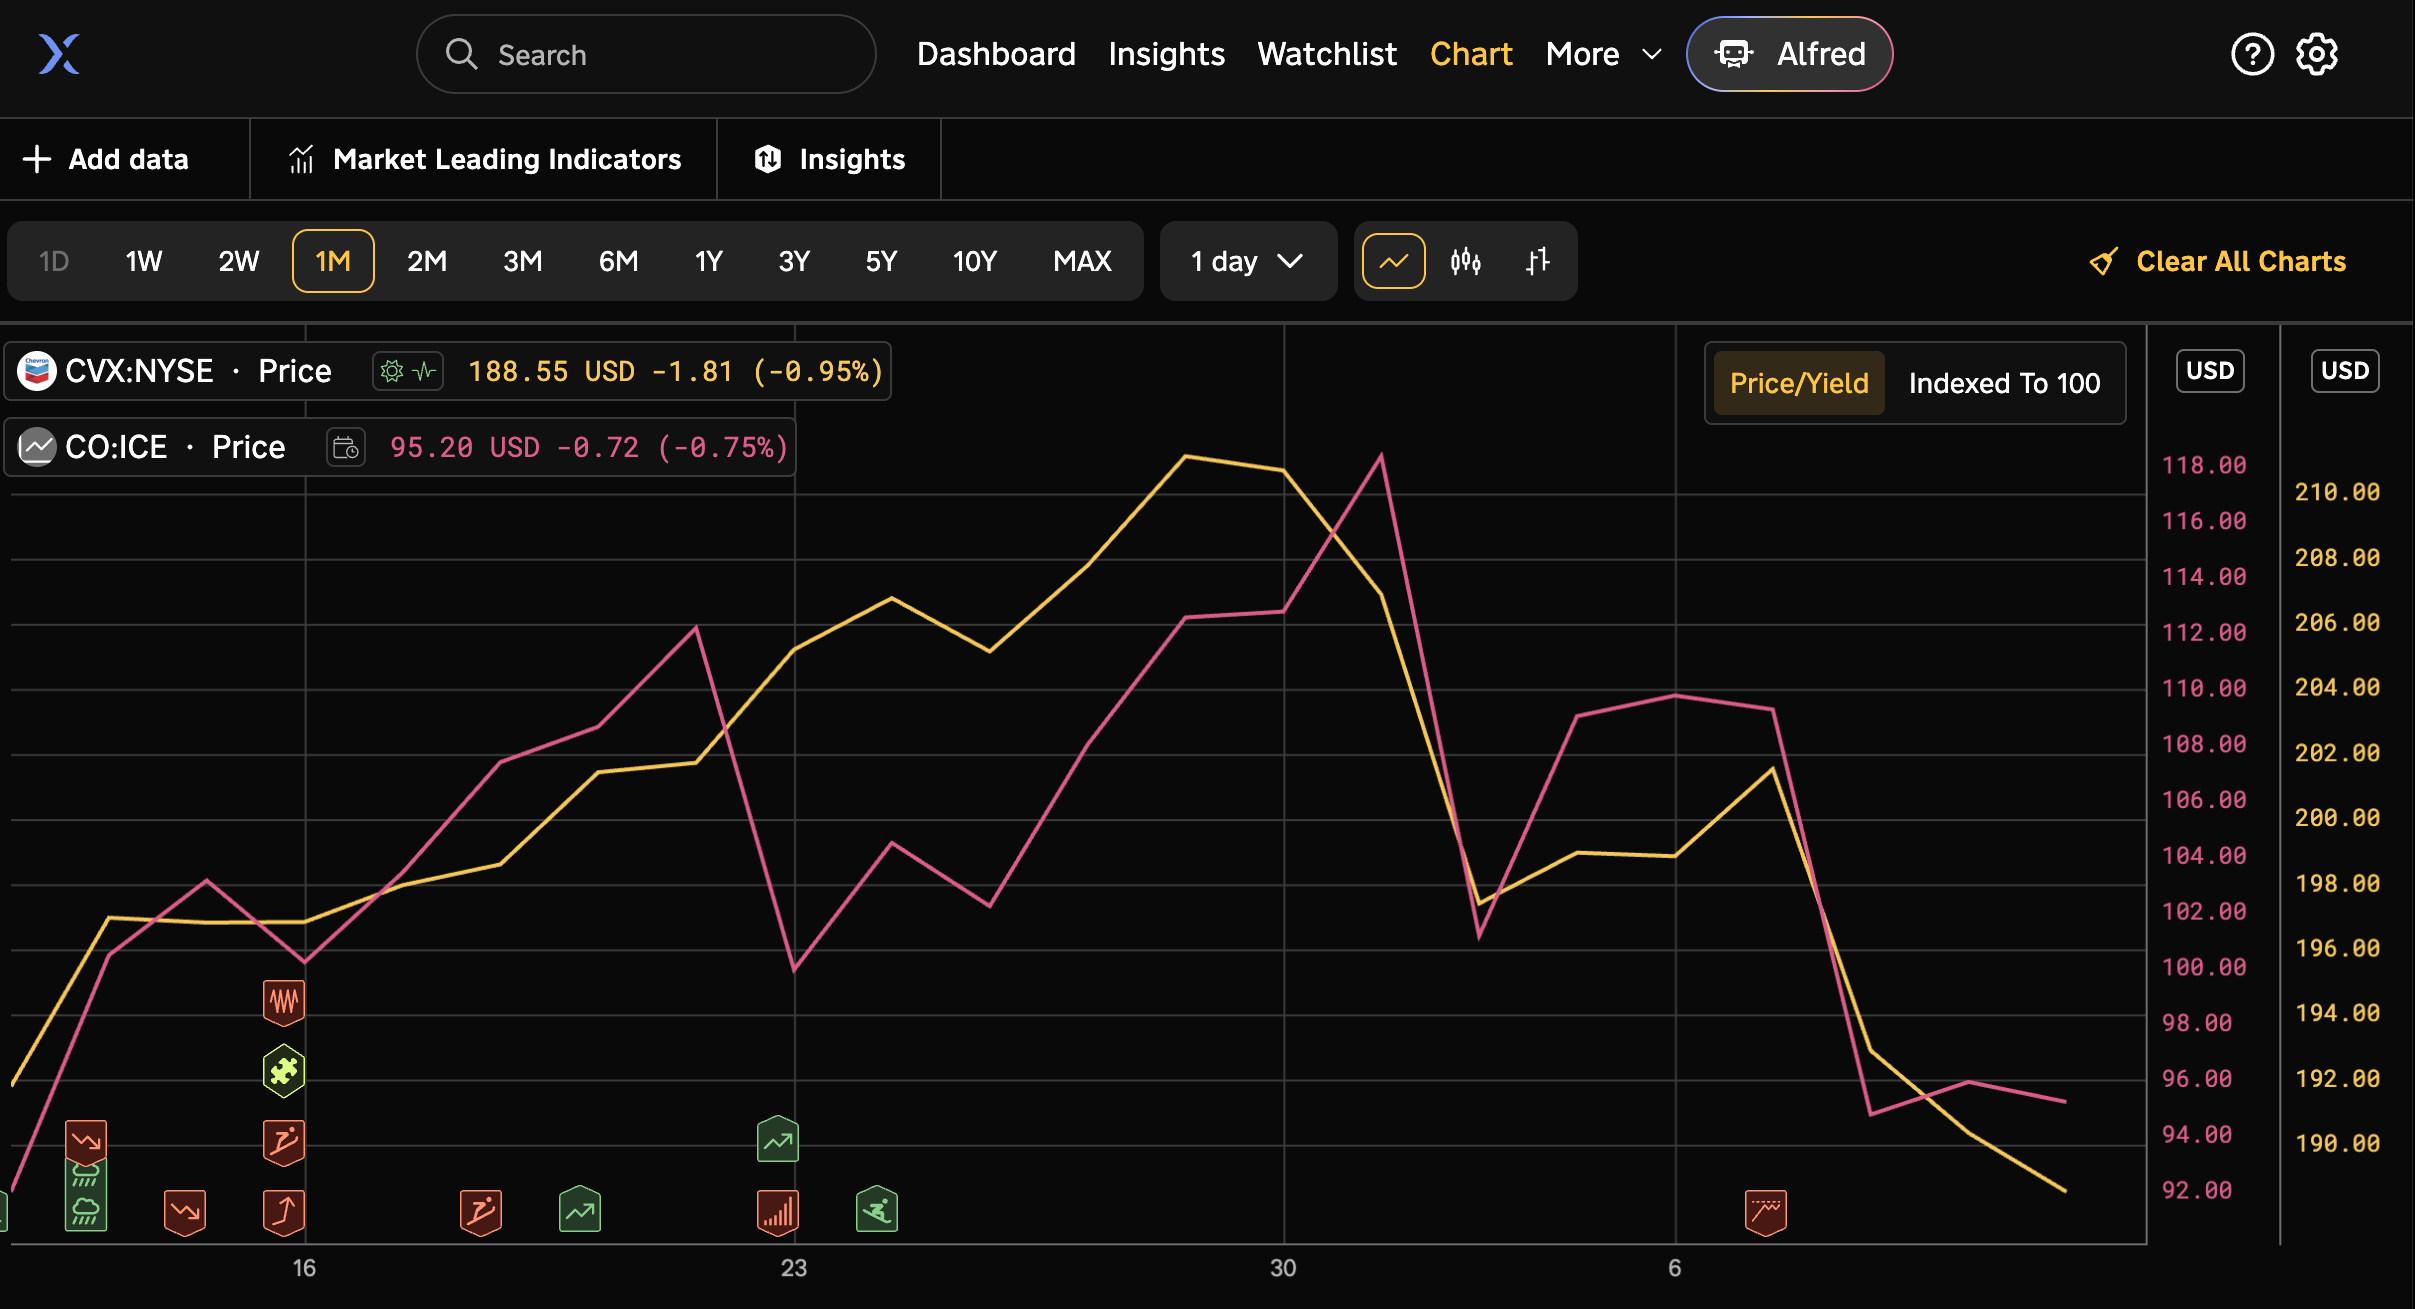Open the CO:ICE series legend
Screen dimensions: 2415x1309
(x=400, y=447)
